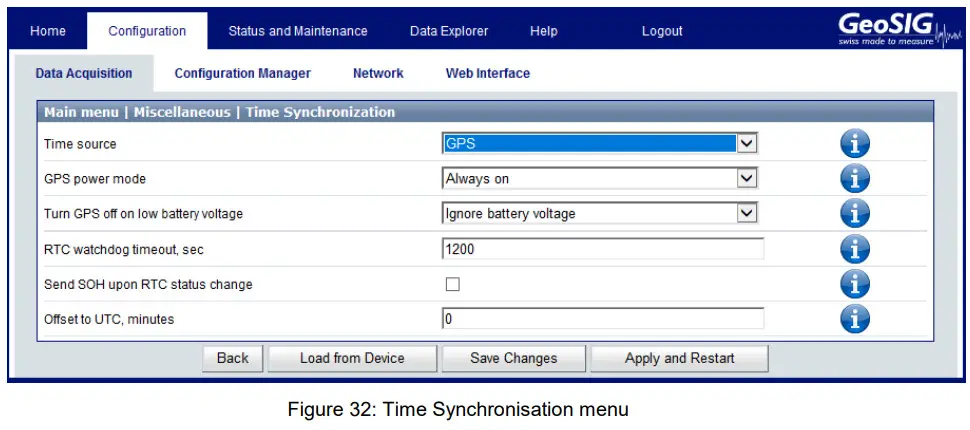Click info icon for low battery voltage setting
This screenshot has height=430, width=970.
tap(854, 213)
